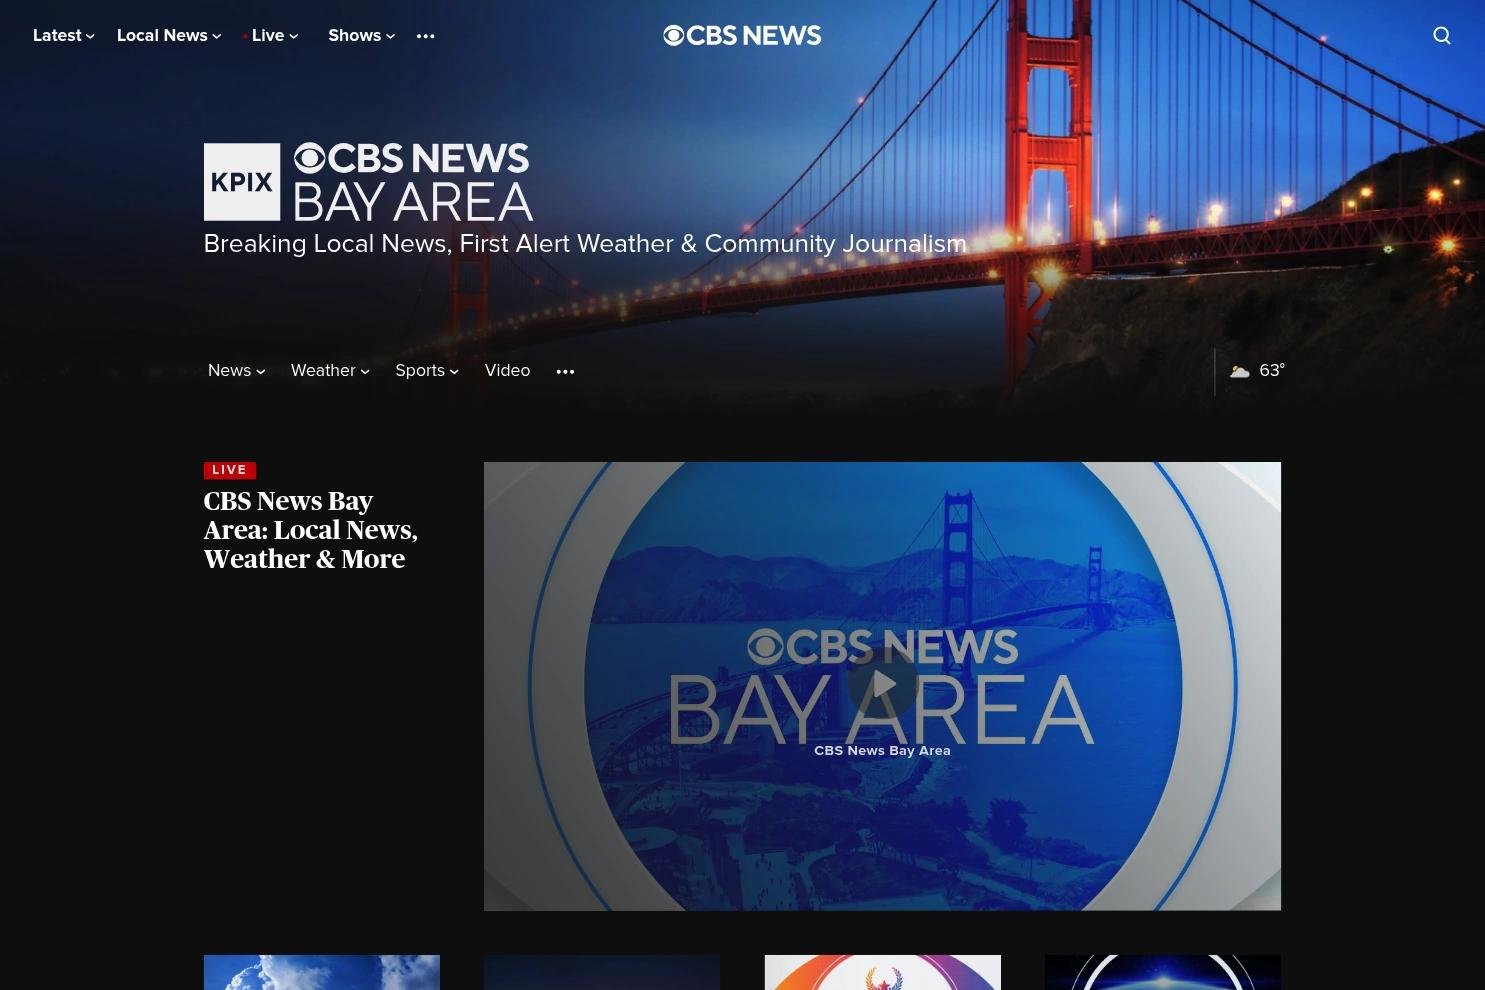The image size is (1485, 990).
Task: Open the orange and purple emblem thumbnail
Action: [x=883, y=972]
